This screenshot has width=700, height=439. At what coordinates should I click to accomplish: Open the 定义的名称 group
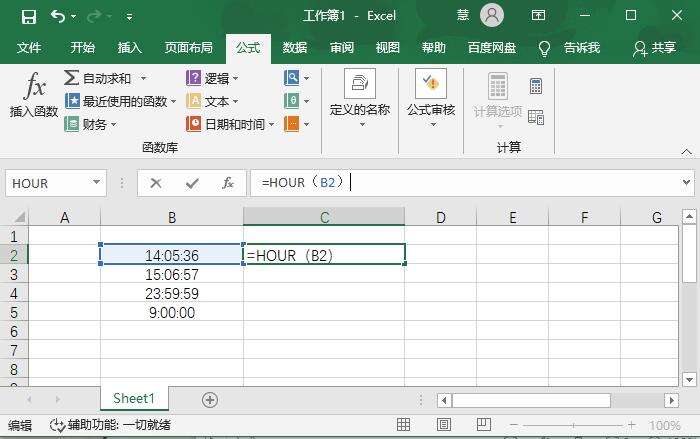pyautogui.click(x=360, y=98)
